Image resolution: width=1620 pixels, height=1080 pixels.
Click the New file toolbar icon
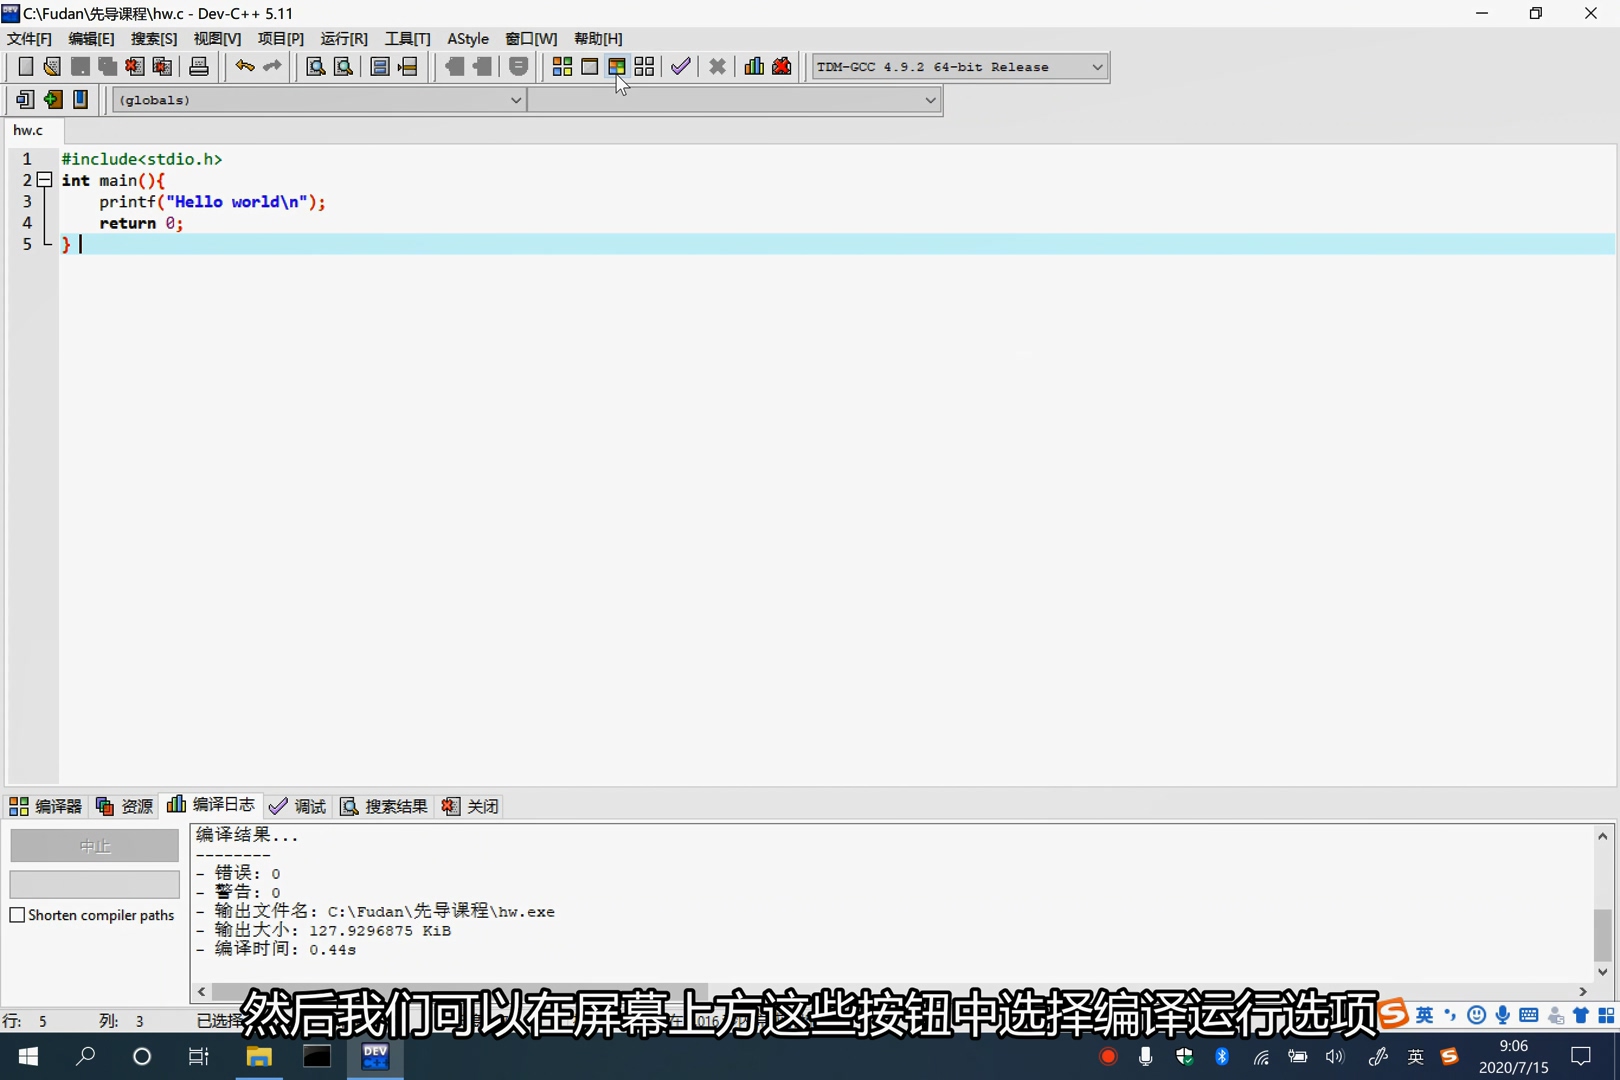25,67
